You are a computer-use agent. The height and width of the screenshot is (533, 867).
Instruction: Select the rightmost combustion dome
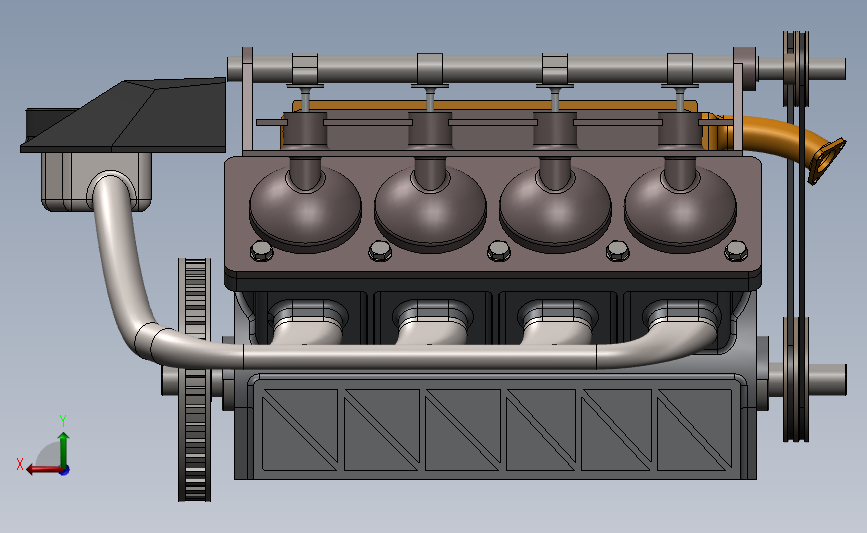[680, 207]
